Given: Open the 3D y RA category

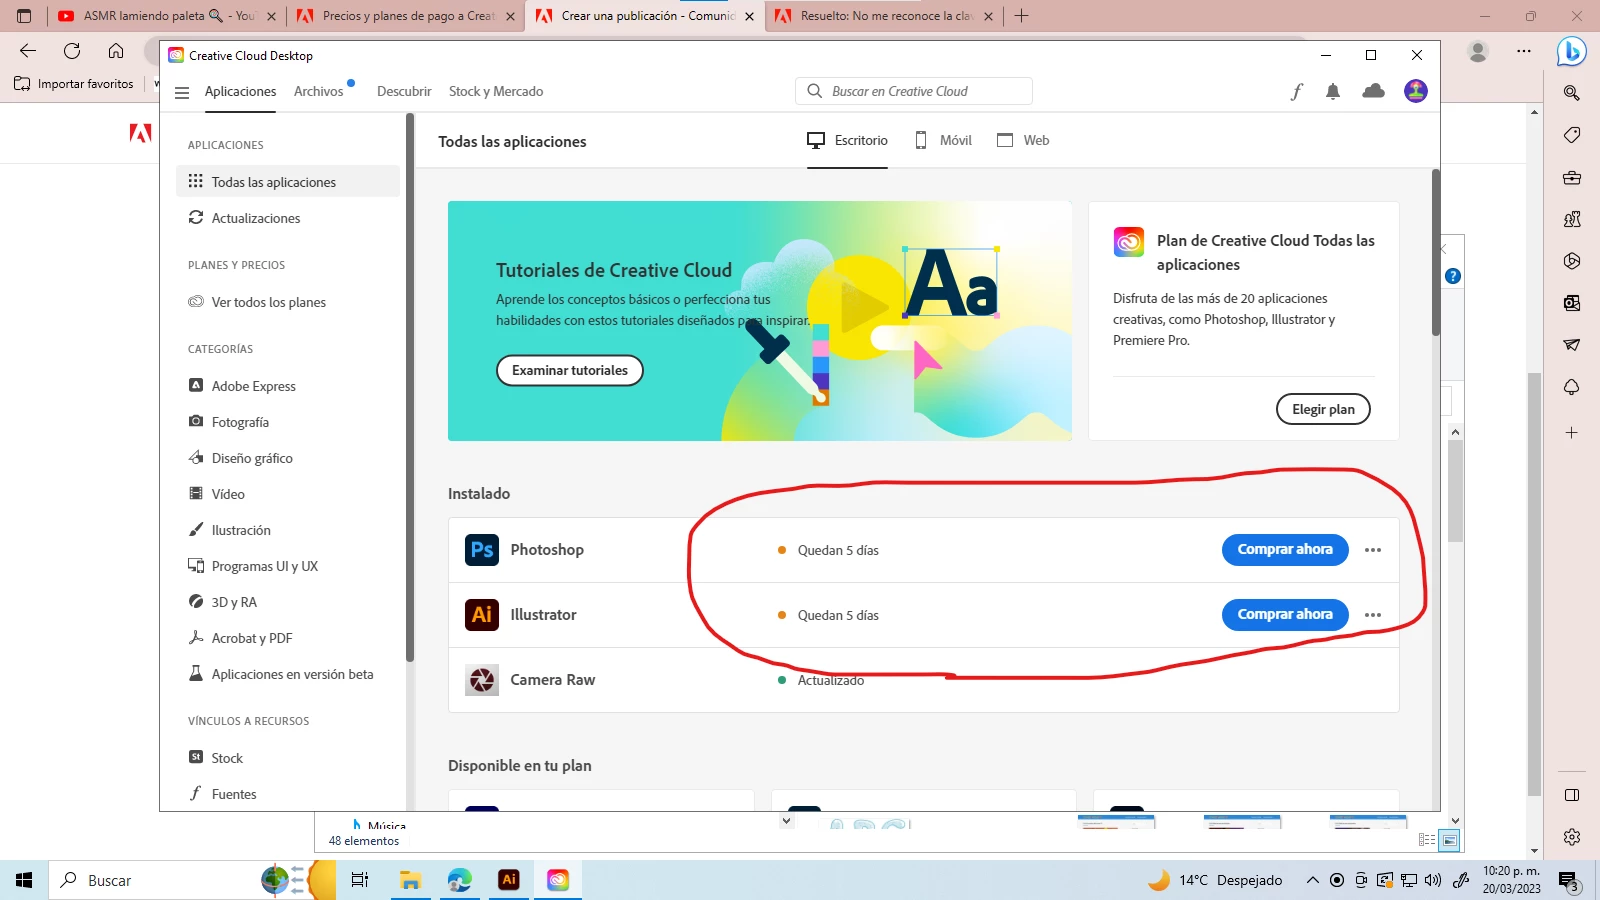Looking at the screenshot, I should 288,602.
